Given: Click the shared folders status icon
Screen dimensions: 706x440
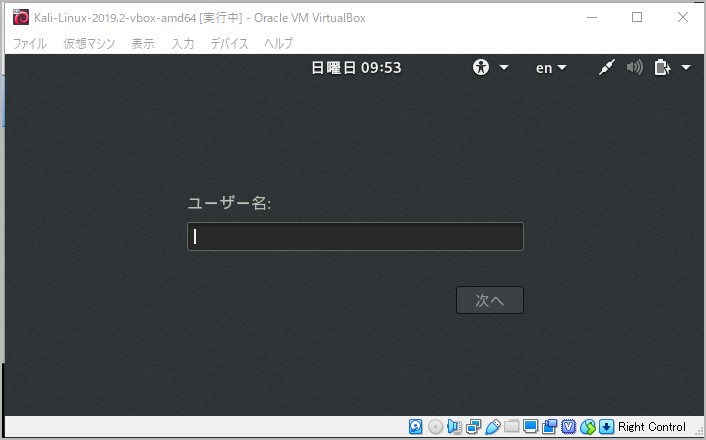Looking at the screenshot, I should 511,426.
